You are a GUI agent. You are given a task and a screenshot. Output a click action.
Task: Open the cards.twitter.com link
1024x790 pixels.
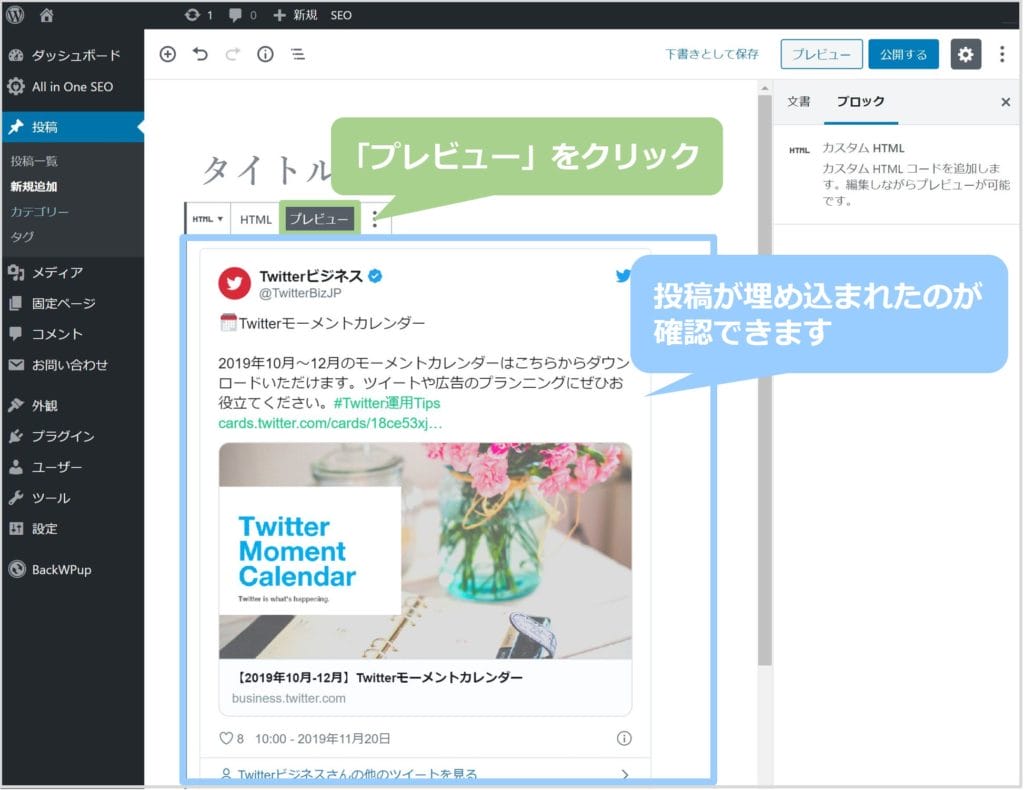coord(330,423)
